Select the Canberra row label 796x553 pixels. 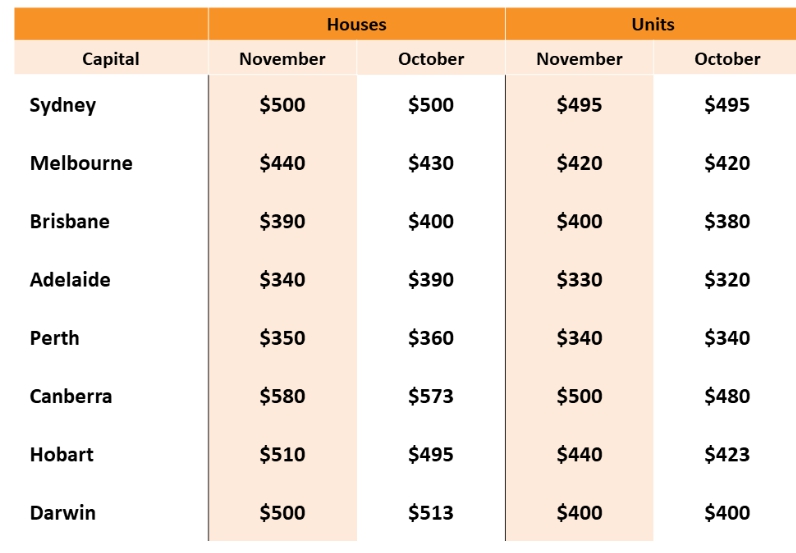(x=71, y=396)
